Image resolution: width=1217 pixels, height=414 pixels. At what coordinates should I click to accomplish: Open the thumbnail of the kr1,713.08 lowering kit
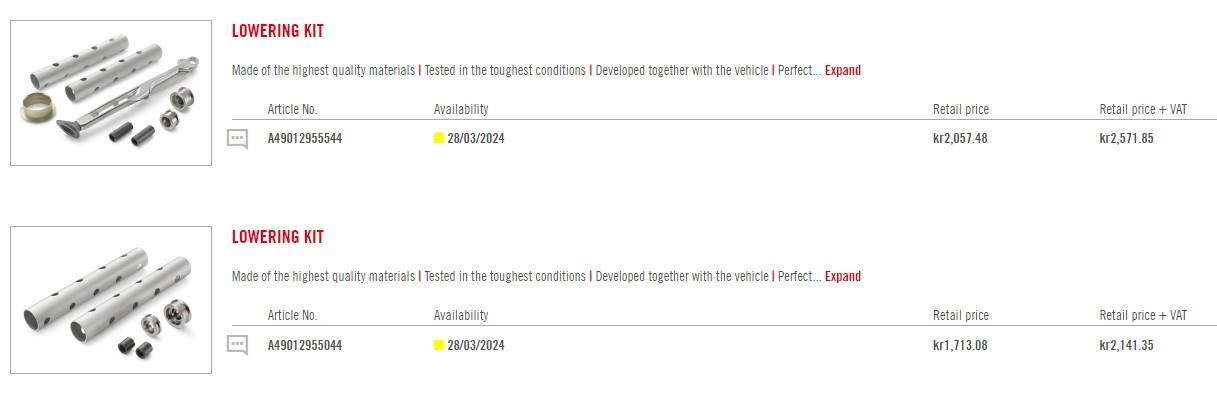point(111,300)
